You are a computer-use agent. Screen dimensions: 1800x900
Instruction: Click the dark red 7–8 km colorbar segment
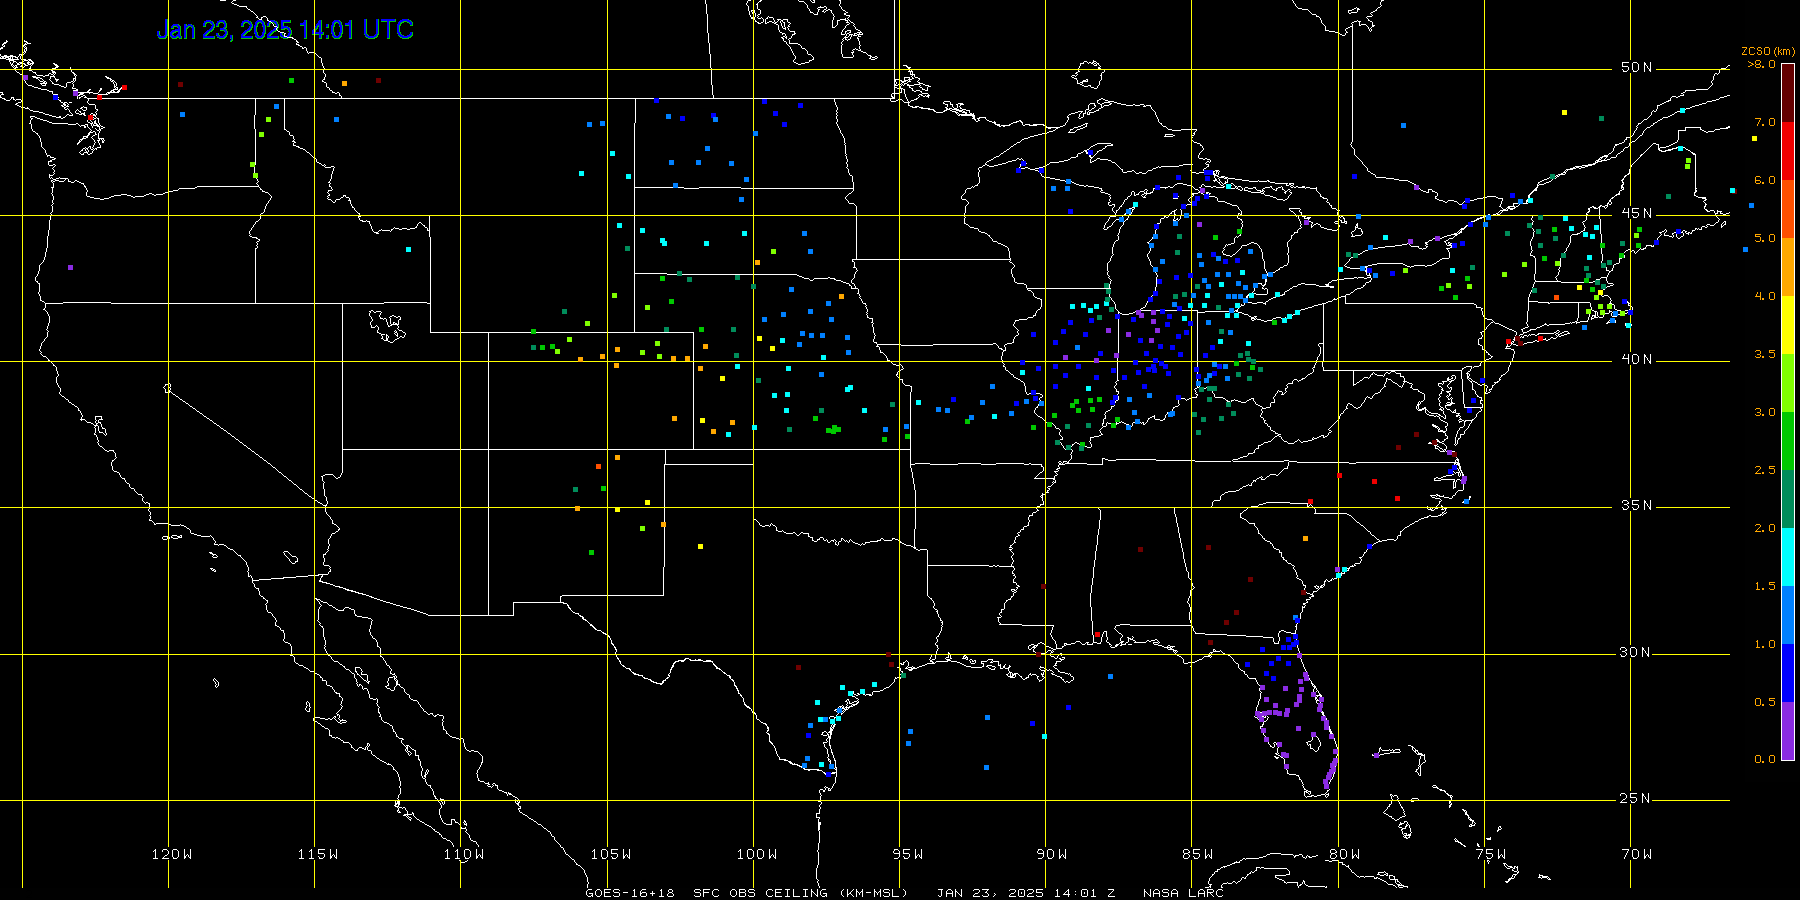[1788, 93]
